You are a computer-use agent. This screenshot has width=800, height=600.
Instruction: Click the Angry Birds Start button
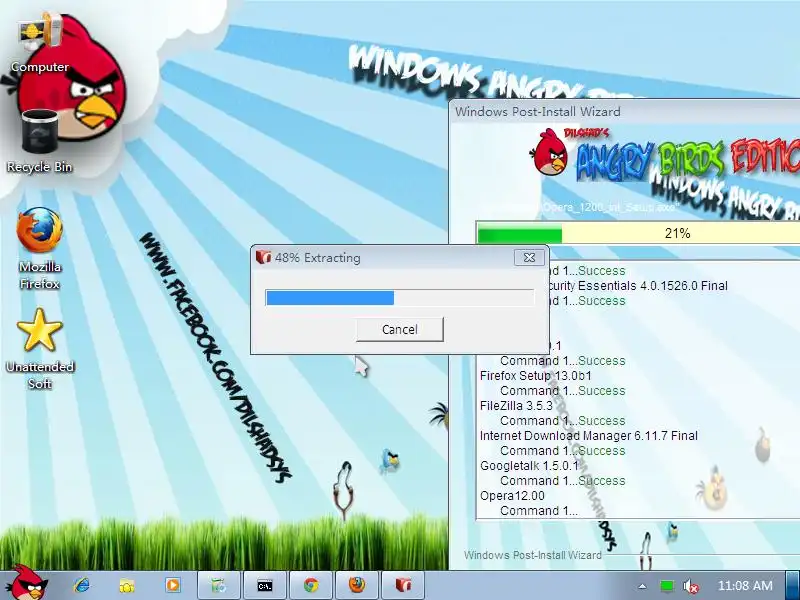coord(29,583)
